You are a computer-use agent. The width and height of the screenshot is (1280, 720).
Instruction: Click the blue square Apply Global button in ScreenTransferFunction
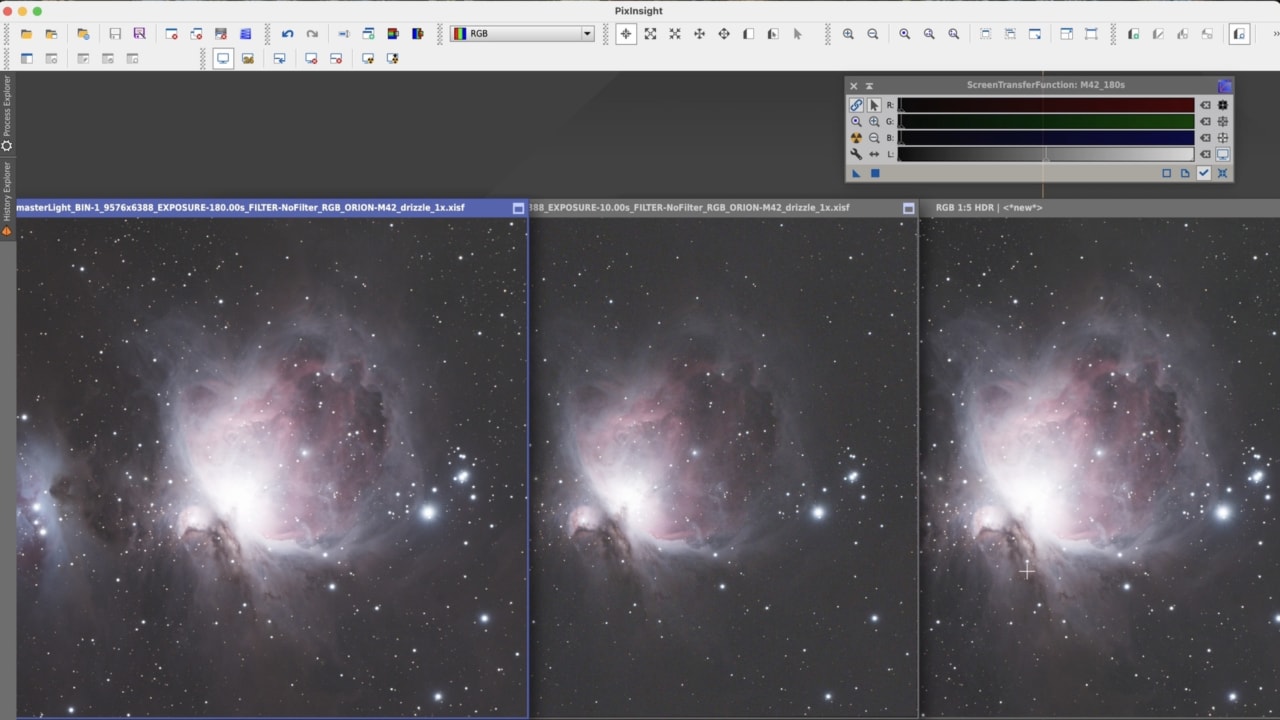tap(875, 173)
